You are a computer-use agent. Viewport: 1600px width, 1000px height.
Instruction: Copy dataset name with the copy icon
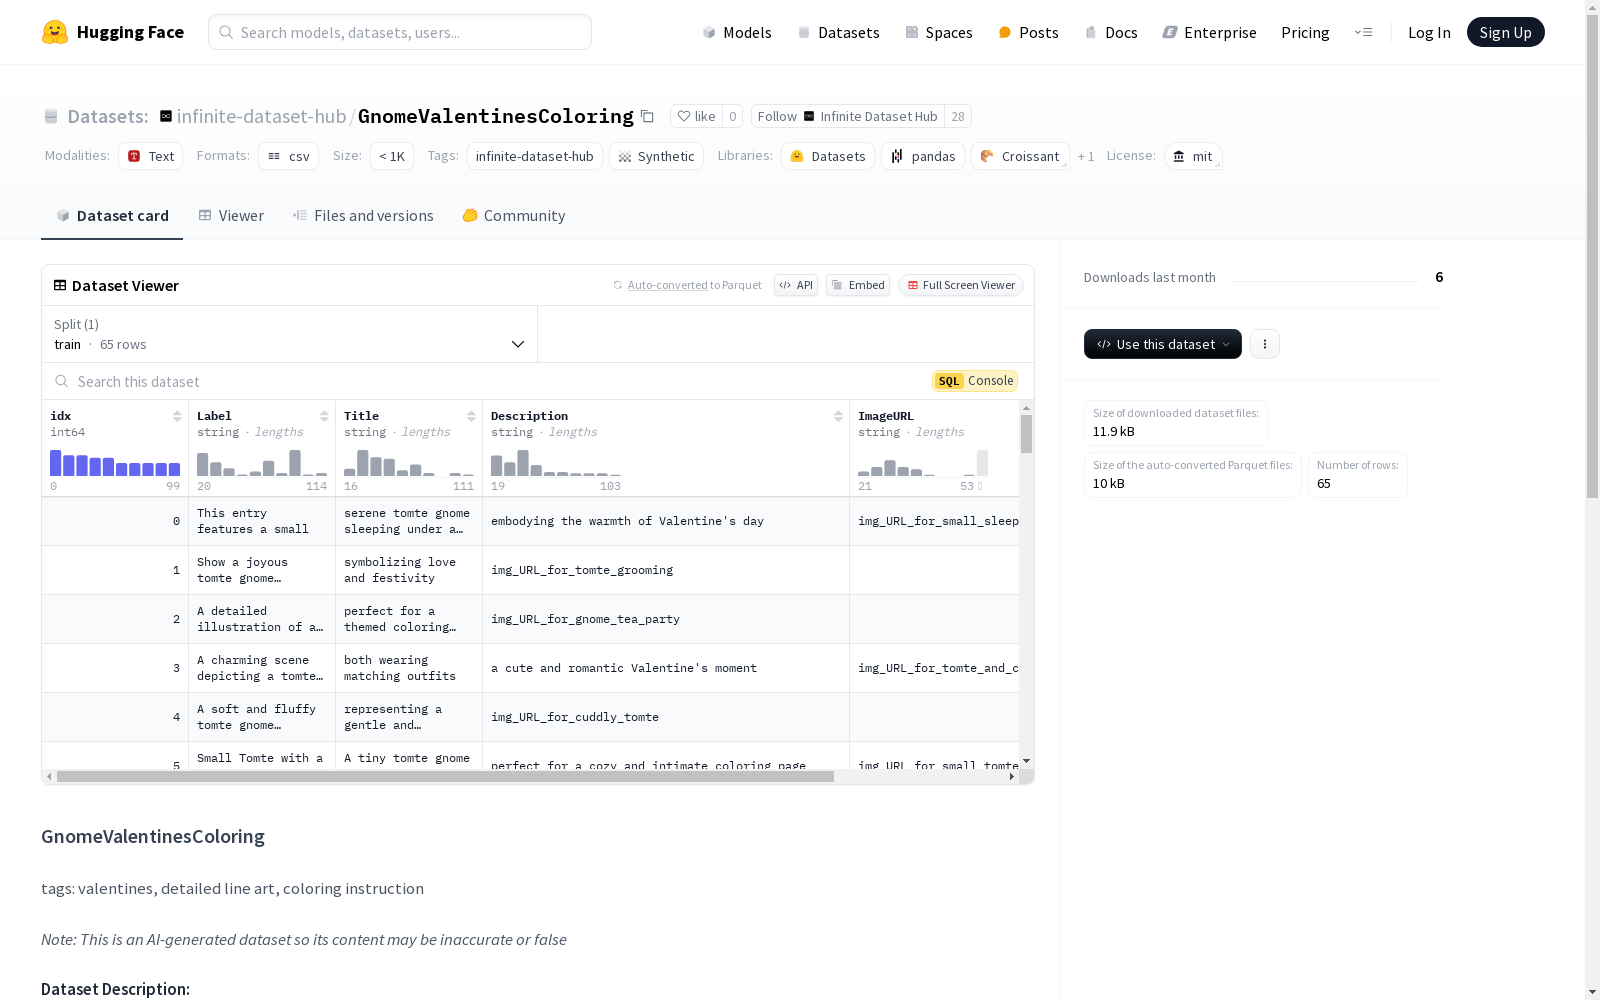click(x=647, y=116)
